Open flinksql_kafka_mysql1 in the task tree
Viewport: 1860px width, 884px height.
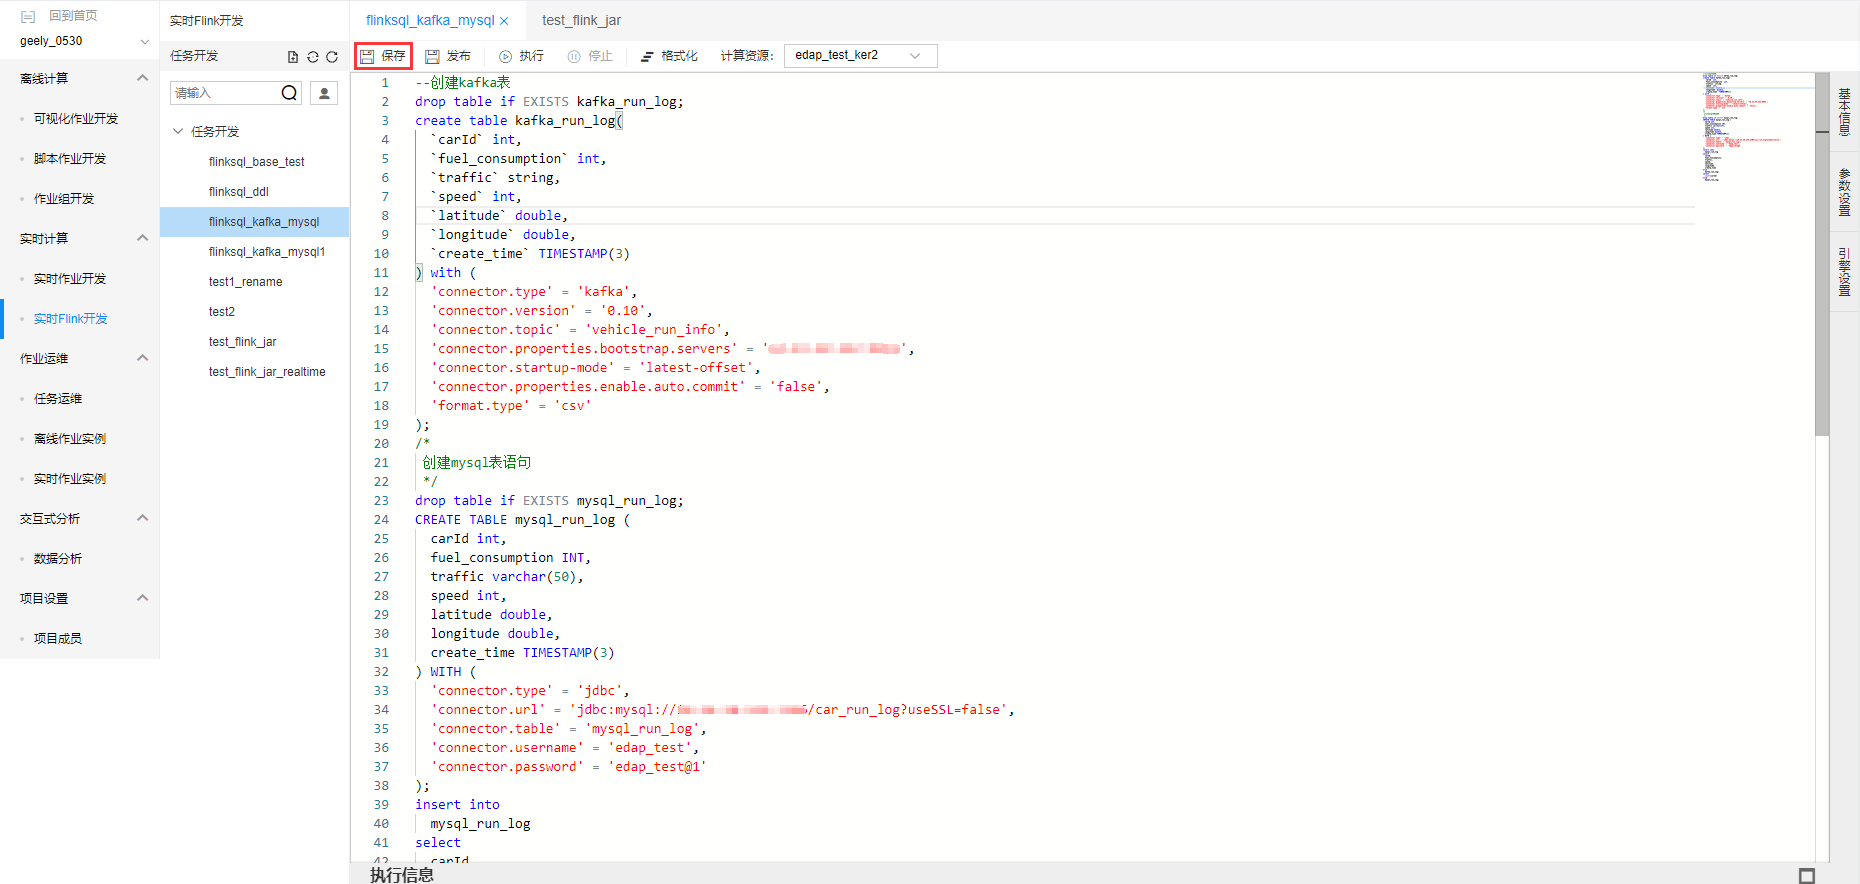pos(267,252)
